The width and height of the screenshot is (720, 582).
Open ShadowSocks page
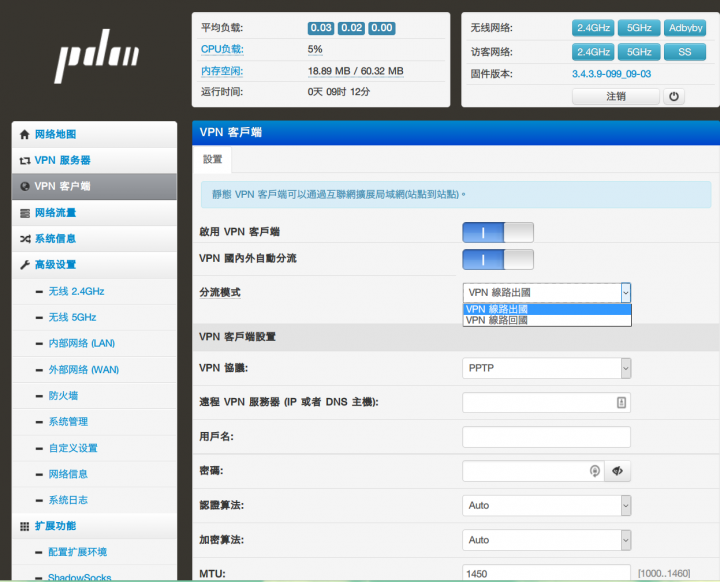click(79, 576)
